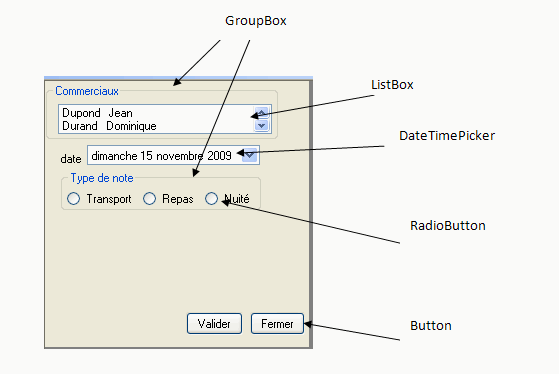Click the listbox scroll down arrow
The image size is (559, 374).
(262, 125)
